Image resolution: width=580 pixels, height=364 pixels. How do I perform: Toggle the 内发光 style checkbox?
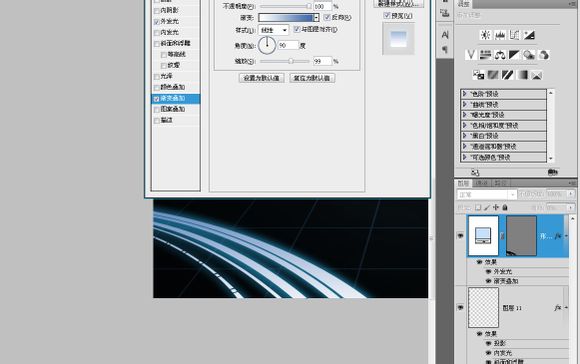(156, 33)
